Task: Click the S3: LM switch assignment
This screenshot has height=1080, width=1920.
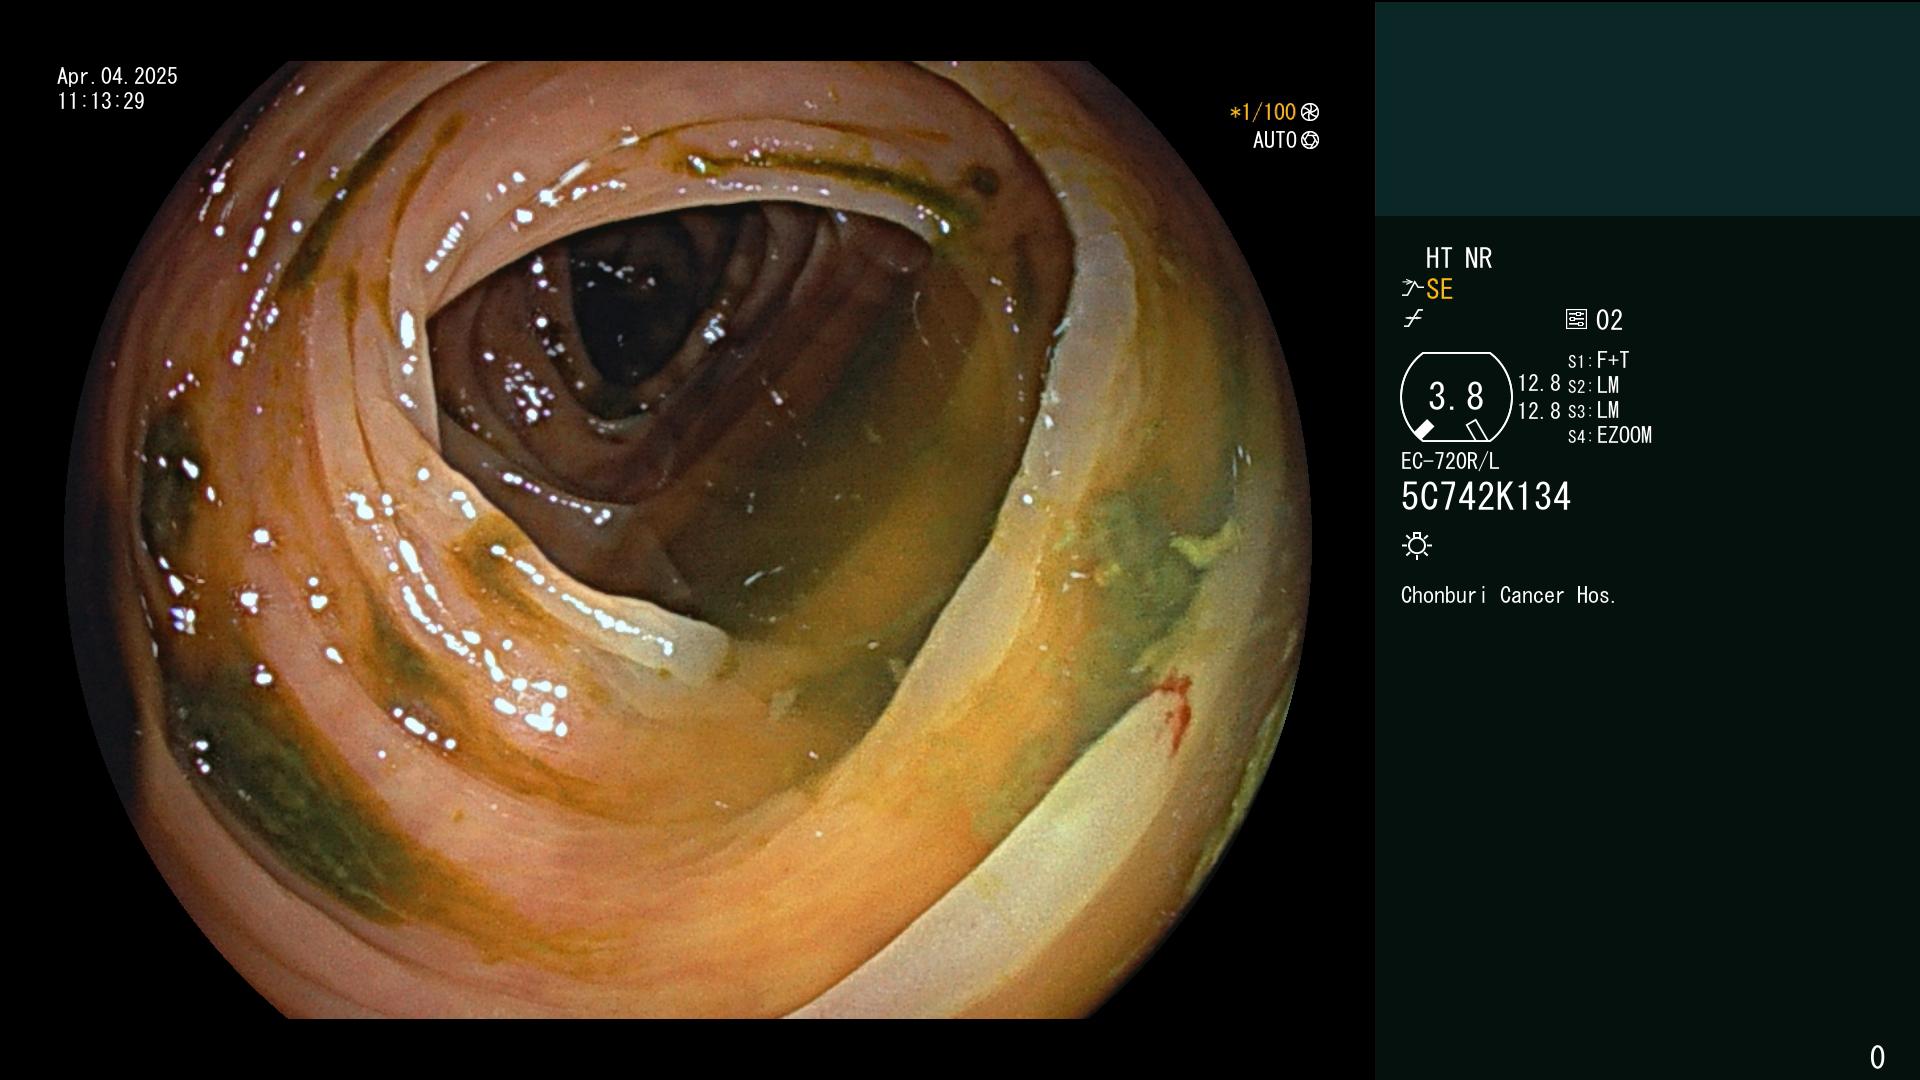Action: (1593, 410)
